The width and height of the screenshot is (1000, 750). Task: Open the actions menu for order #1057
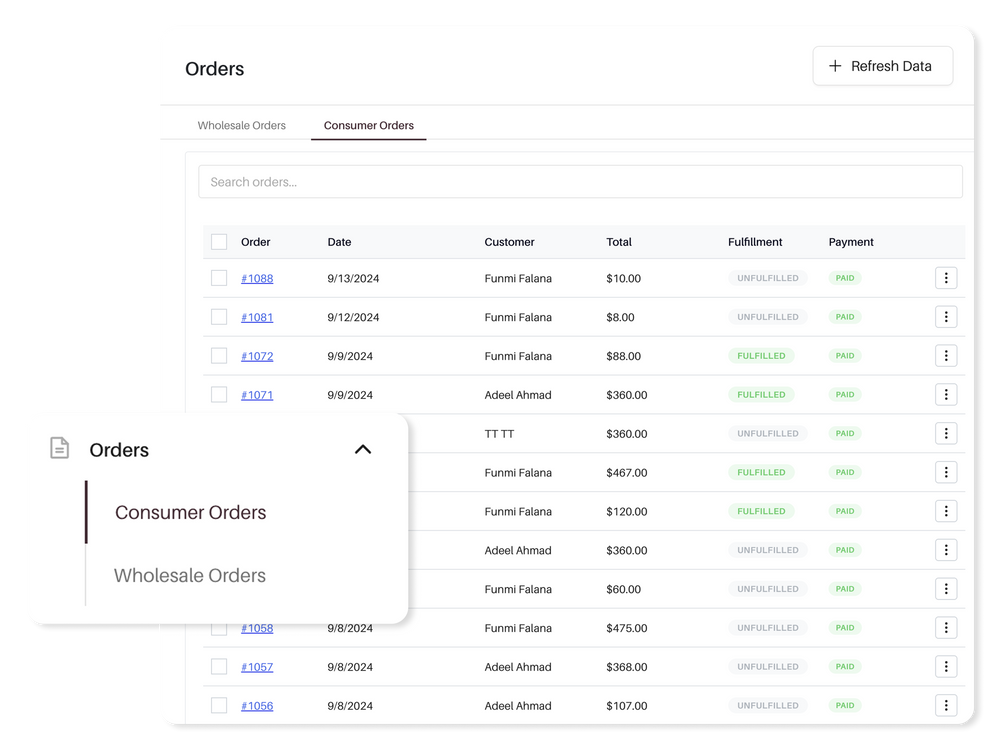click(945, 667)
